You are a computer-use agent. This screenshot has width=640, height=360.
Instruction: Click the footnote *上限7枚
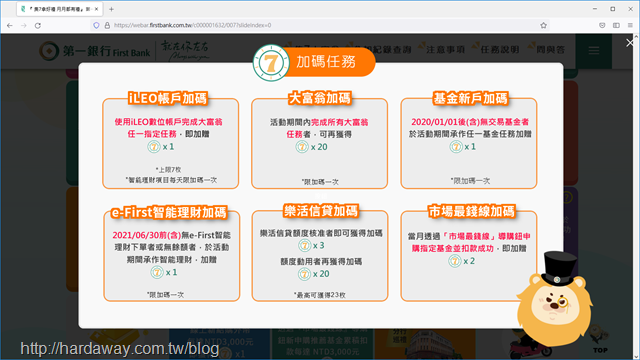point(168,169)
